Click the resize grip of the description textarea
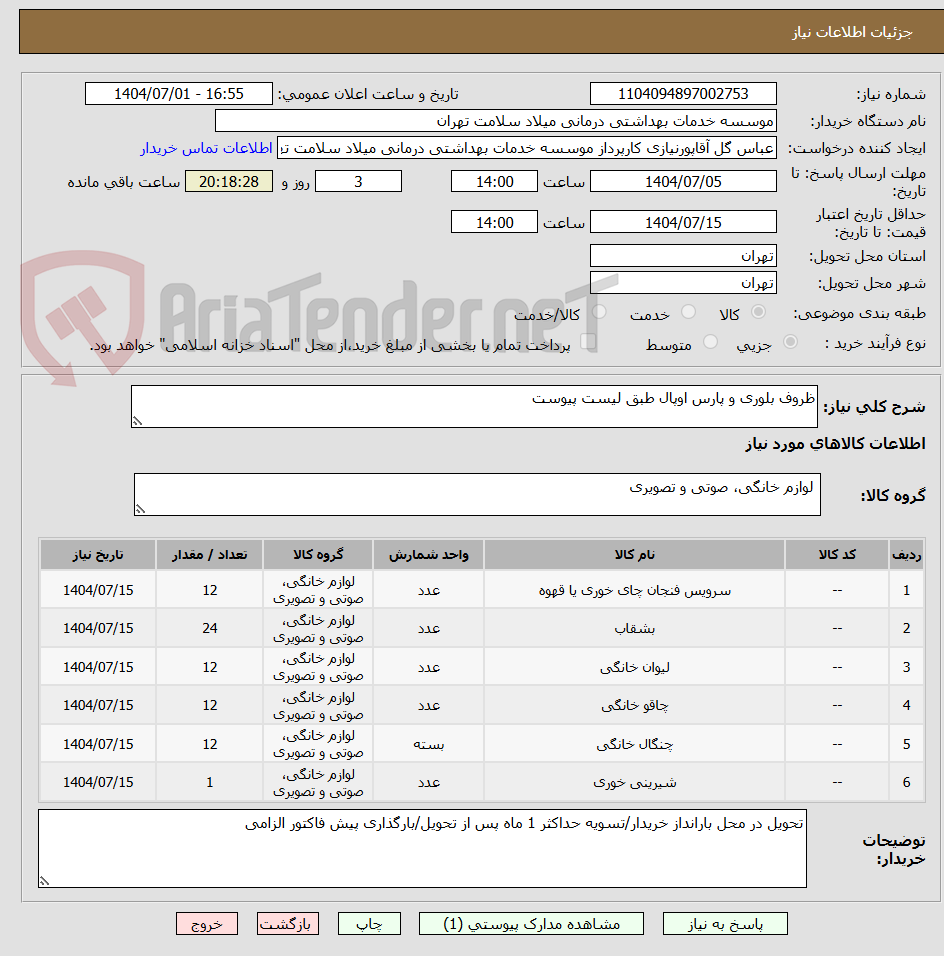Image resolution: width=944 pixels, height=956 pixels. click(x=138, y=421)
